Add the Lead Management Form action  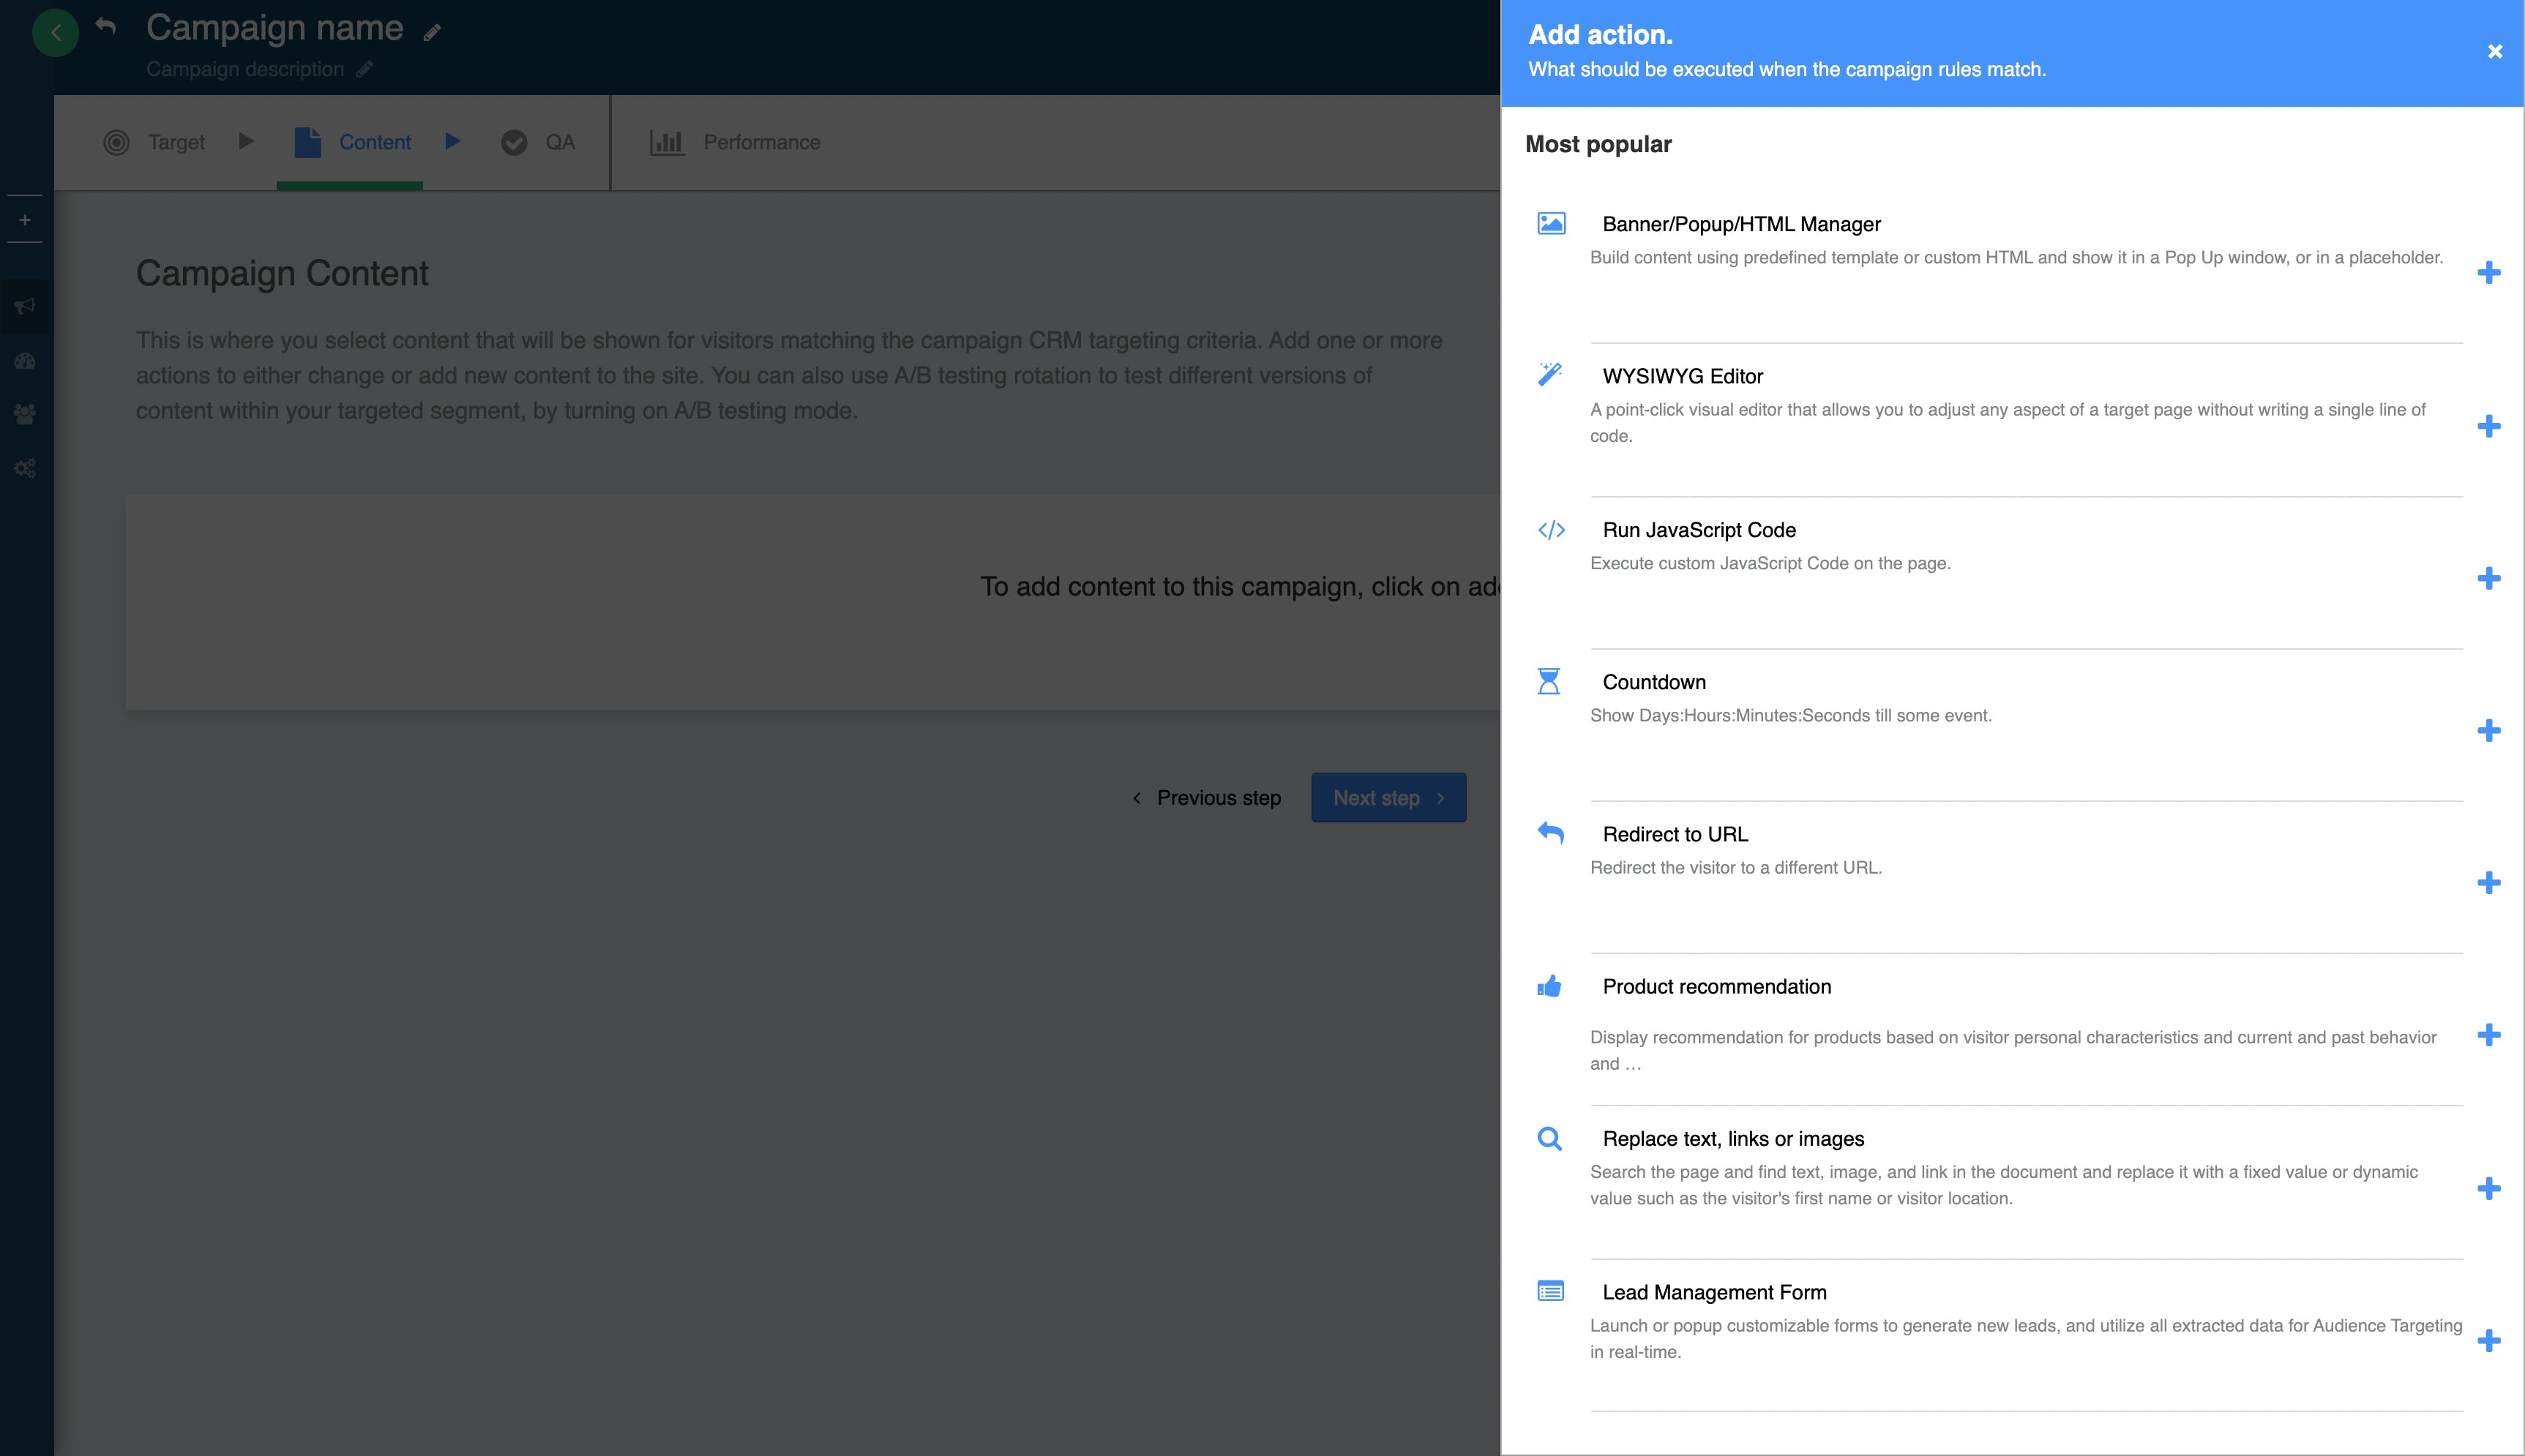click(x=2488, y=1340)
